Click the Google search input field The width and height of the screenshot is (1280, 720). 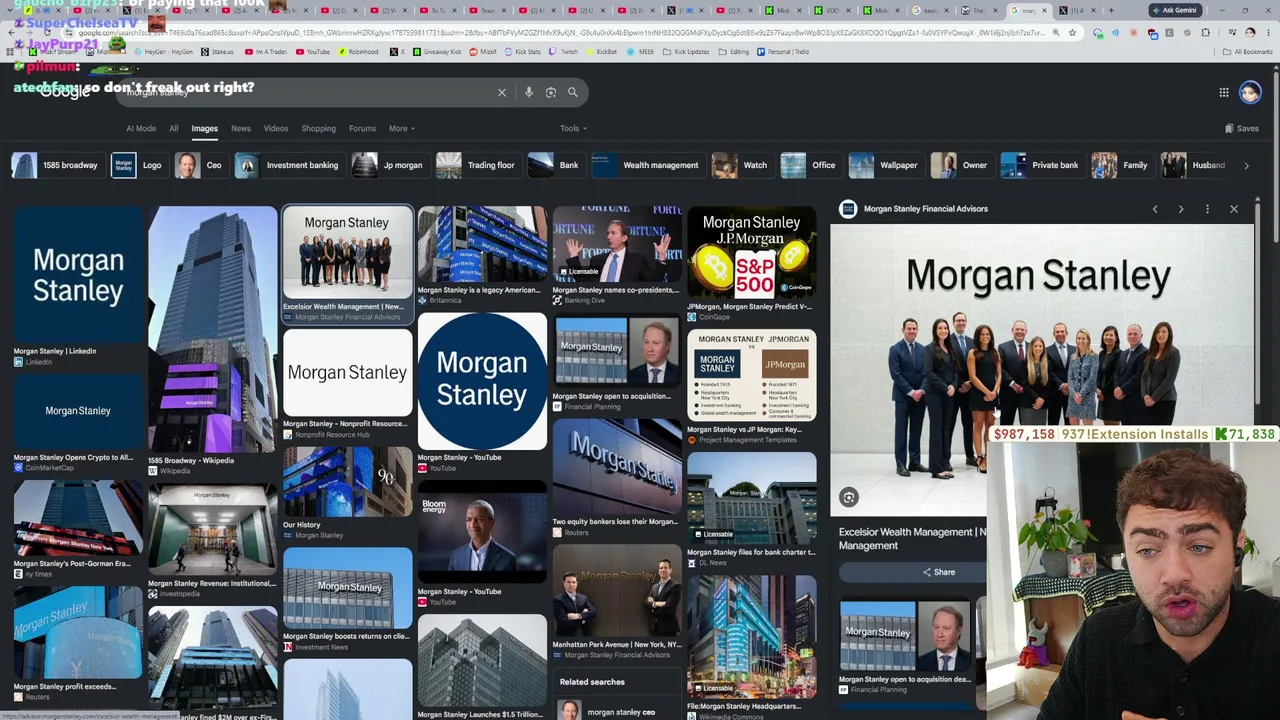click(x=310, y=92)
